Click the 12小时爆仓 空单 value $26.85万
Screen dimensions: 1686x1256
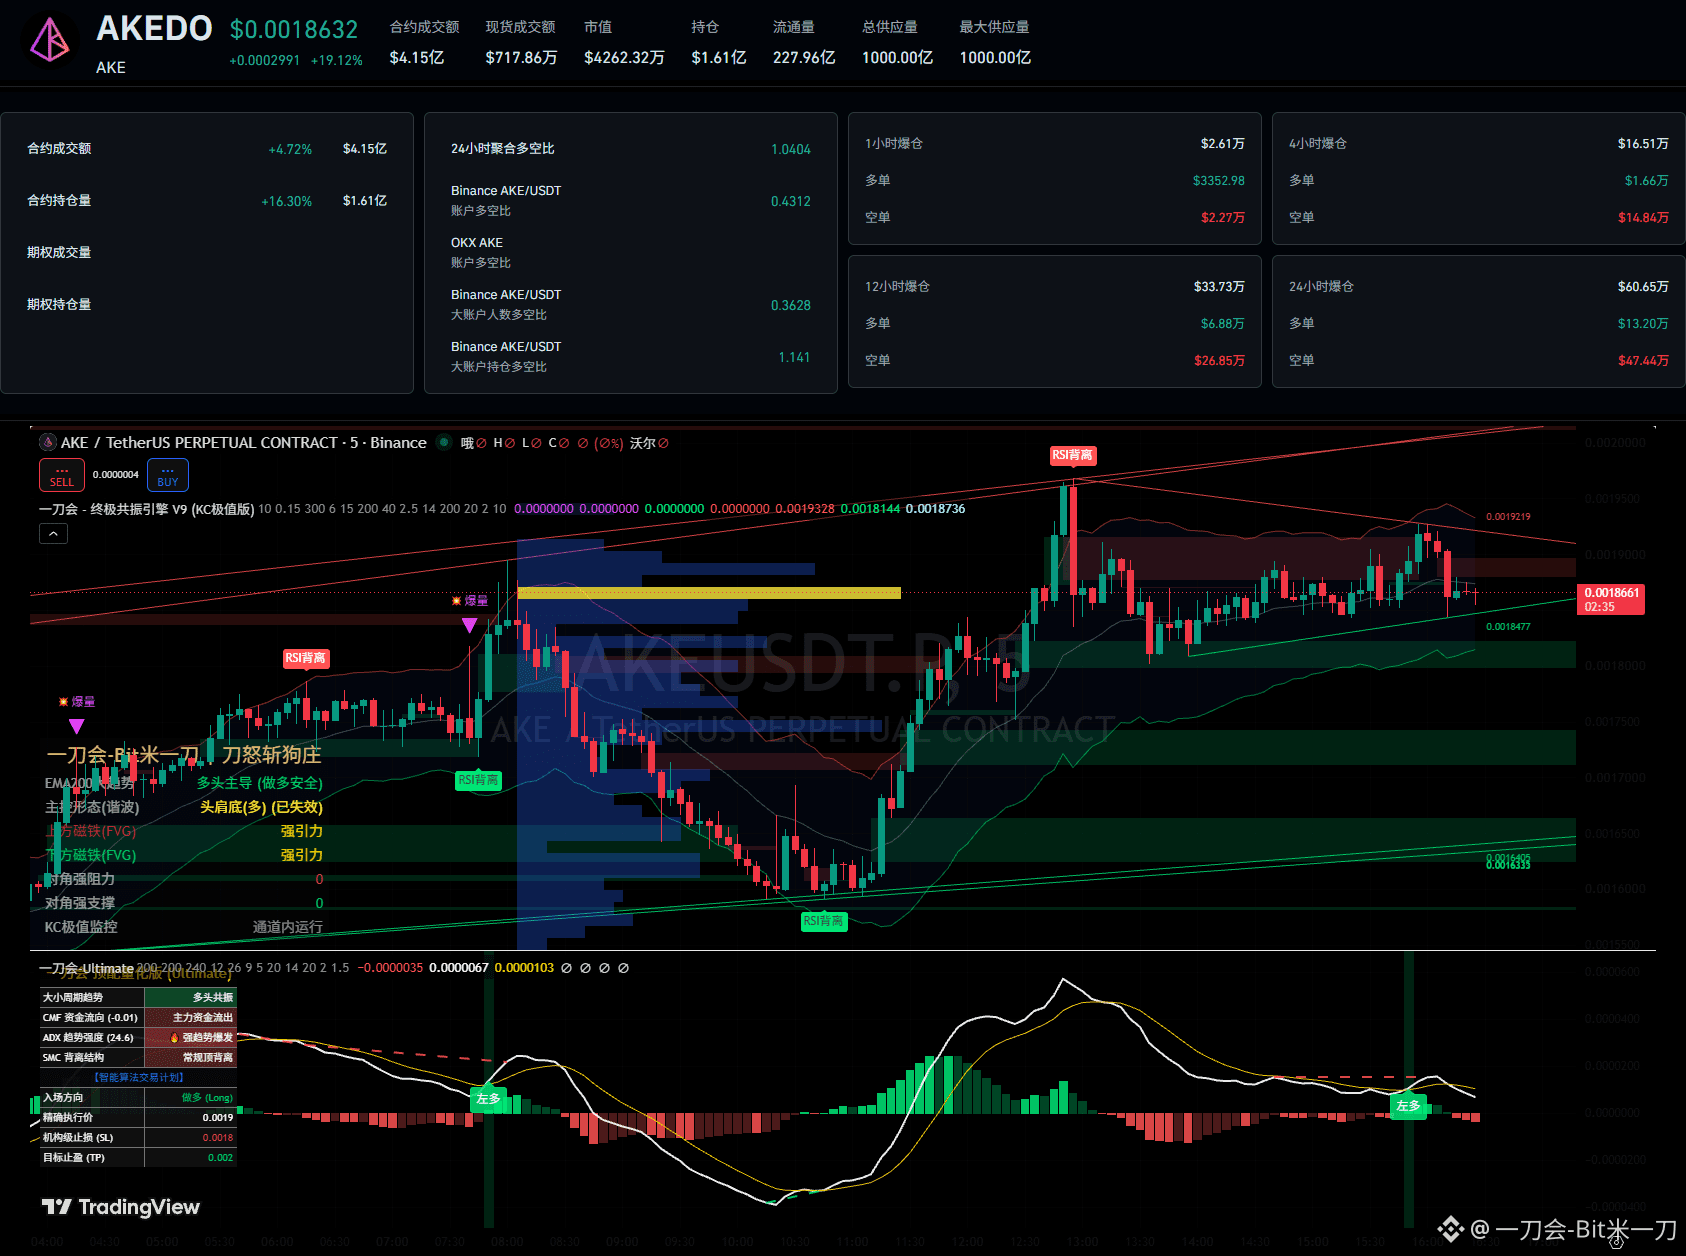pyautogui.click(x=1219, y=361)
